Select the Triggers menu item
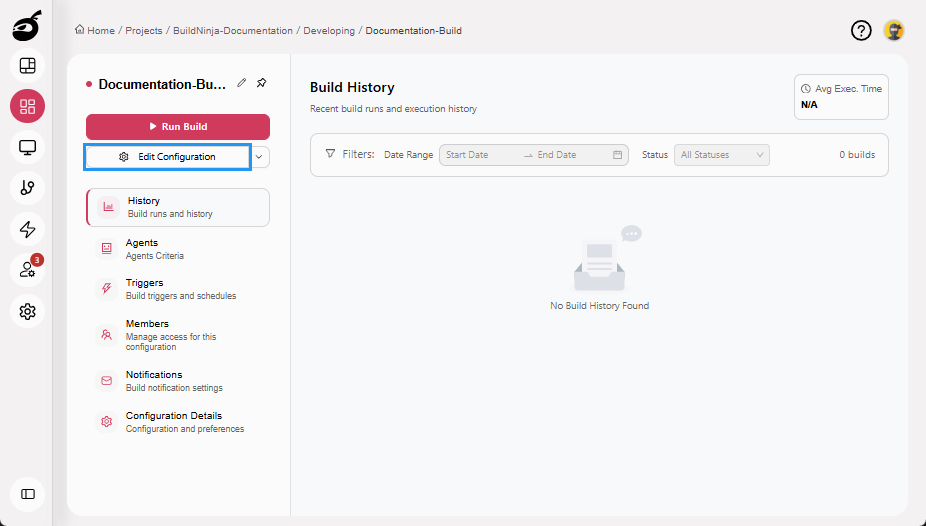926x526 pixels. (x=178, y=289)
